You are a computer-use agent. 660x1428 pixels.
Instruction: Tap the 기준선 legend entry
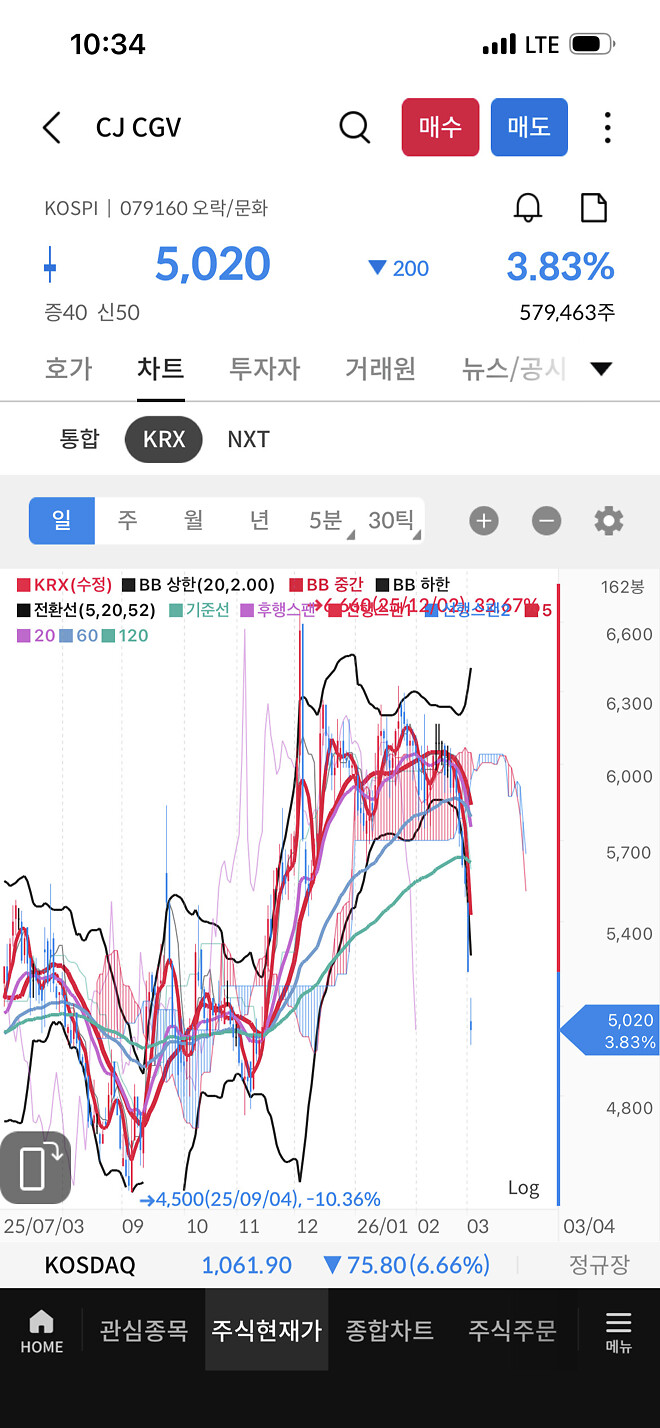[x=199, y=609]
